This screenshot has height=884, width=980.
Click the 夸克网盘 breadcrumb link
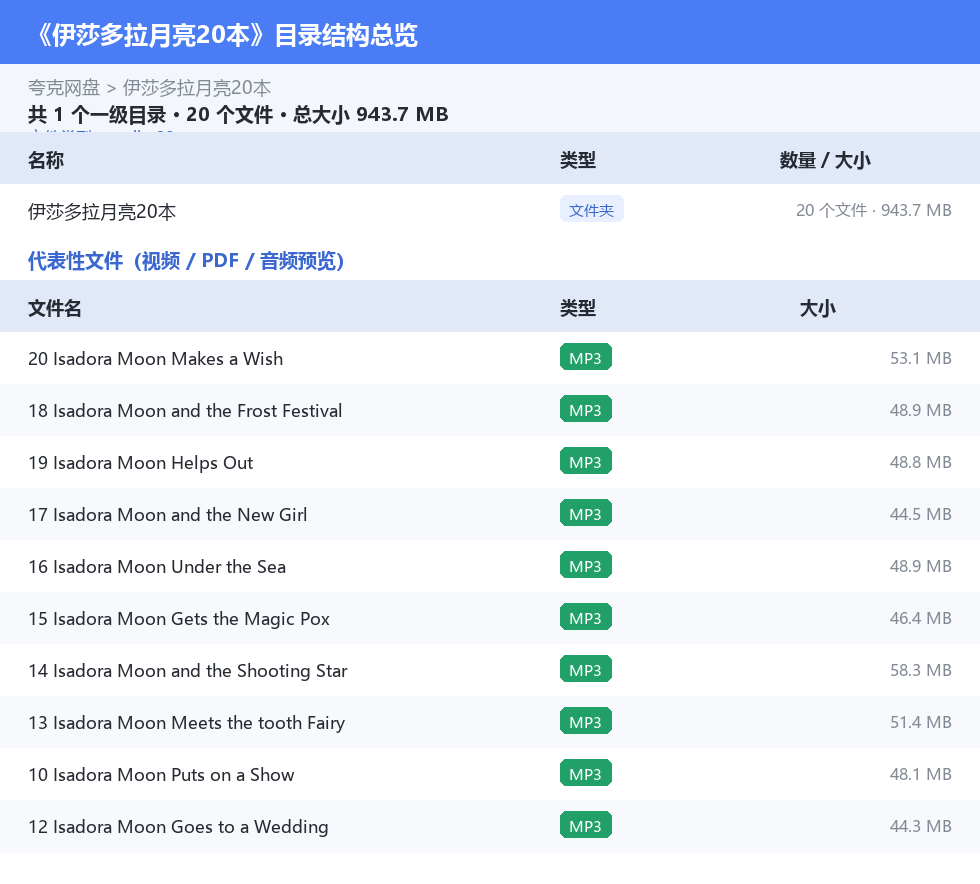[64, 88]
